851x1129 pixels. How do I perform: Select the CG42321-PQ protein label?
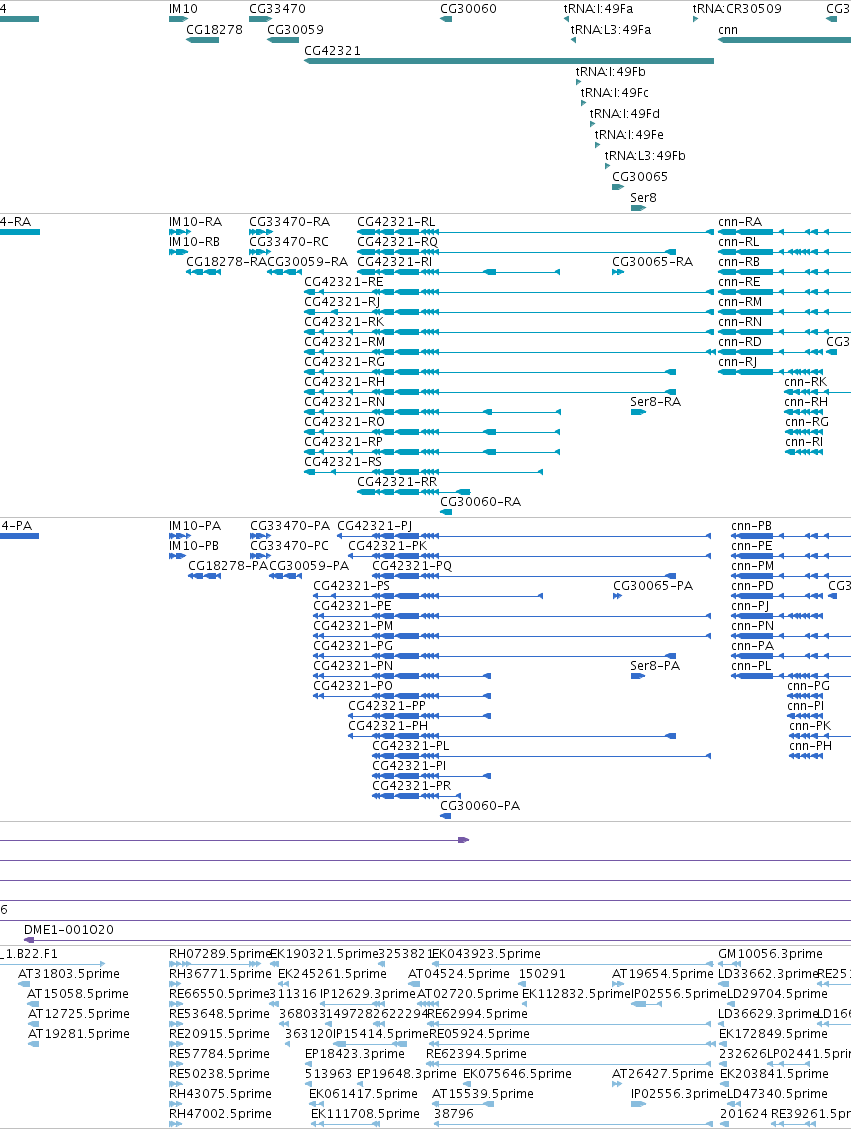coord(412,566)
